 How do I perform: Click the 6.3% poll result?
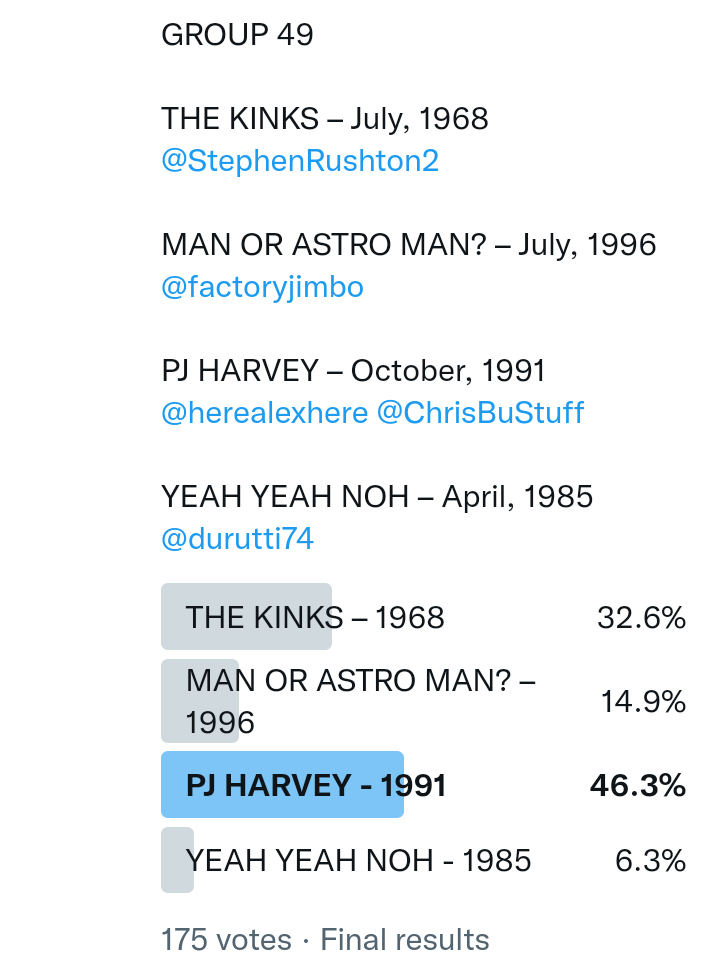click(650, 860)
